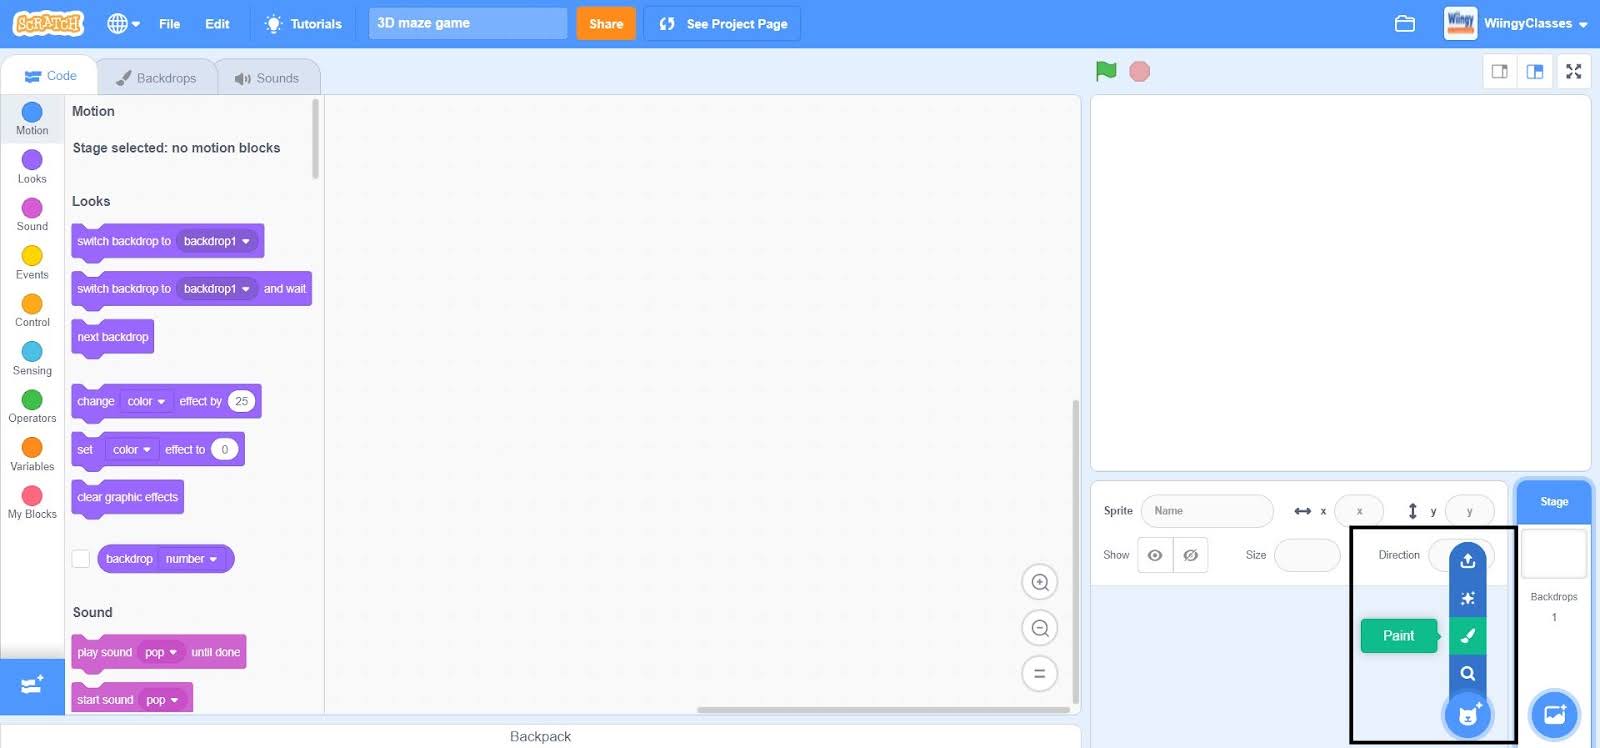The image size is (1600, 748).
Task: Click See Project Page button
Action: [x=722, y=23]
